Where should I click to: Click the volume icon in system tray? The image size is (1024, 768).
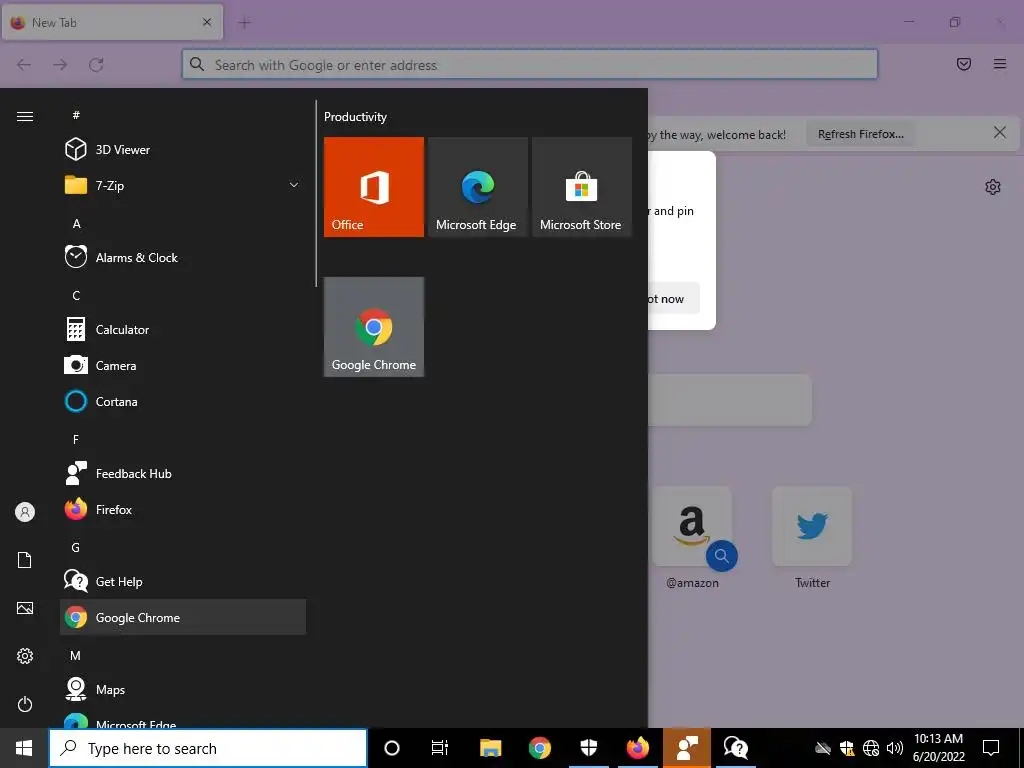pos(895,748)
